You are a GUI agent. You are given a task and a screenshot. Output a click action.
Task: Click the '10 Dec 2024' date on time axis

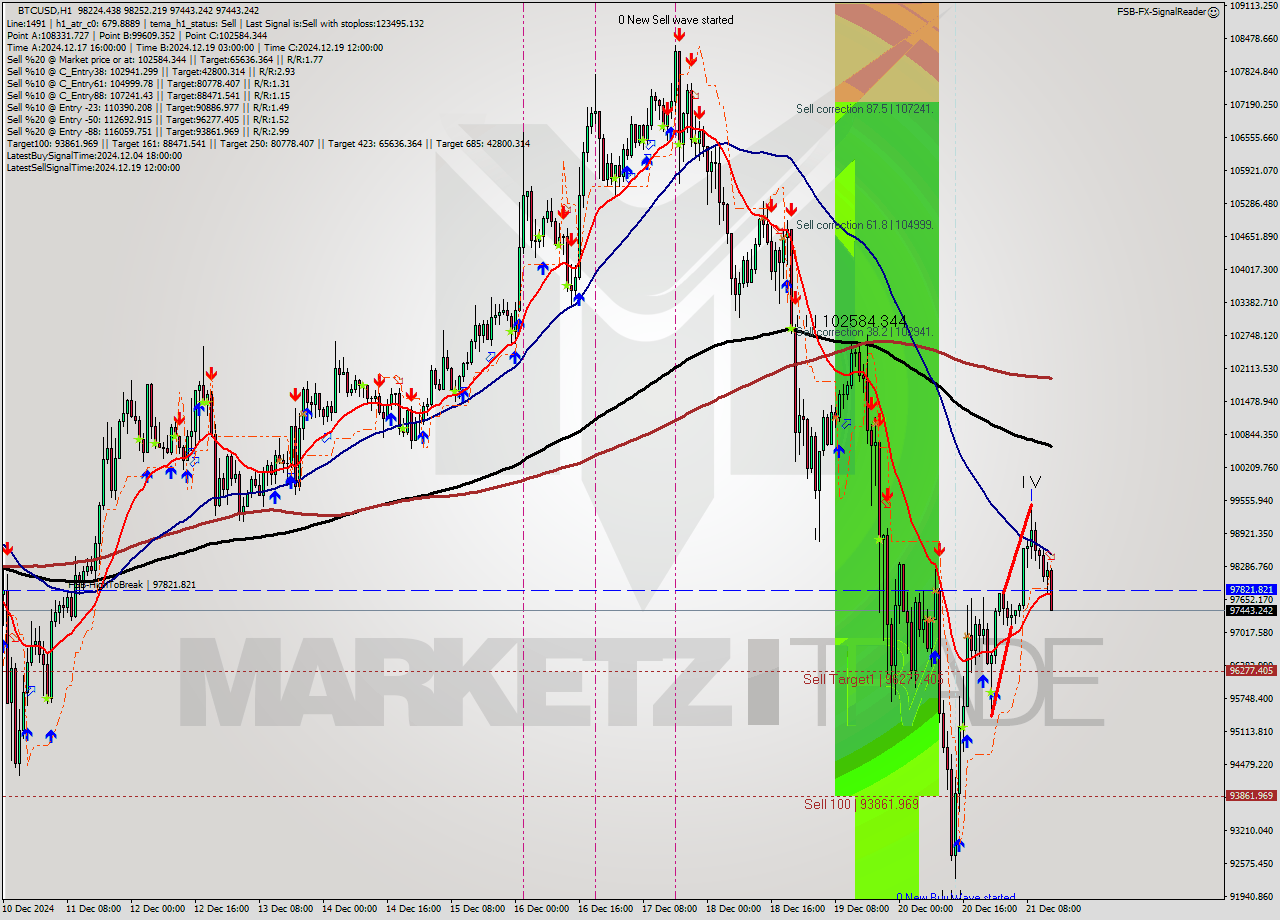pyautogui.click(x=28, y=909)
